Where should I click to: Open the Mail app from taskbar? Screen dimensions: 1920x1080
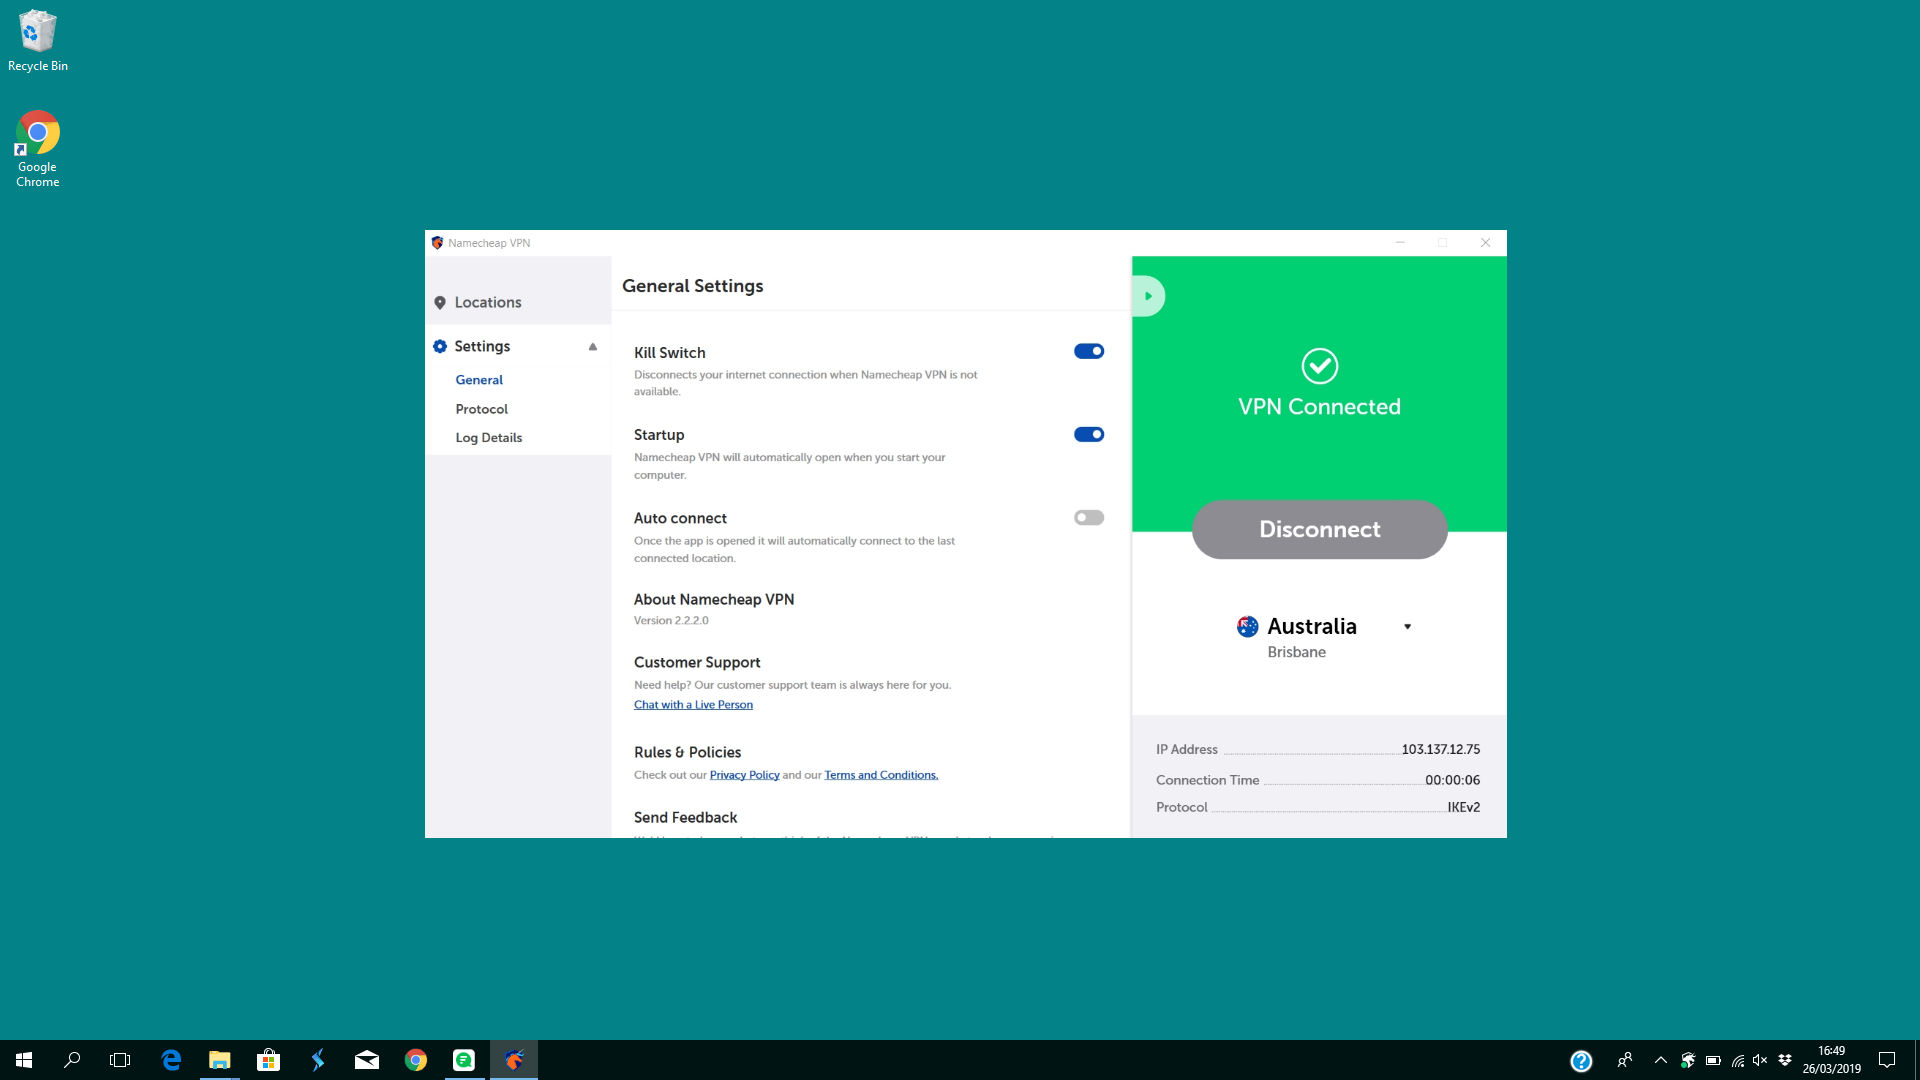point(366,1060)
